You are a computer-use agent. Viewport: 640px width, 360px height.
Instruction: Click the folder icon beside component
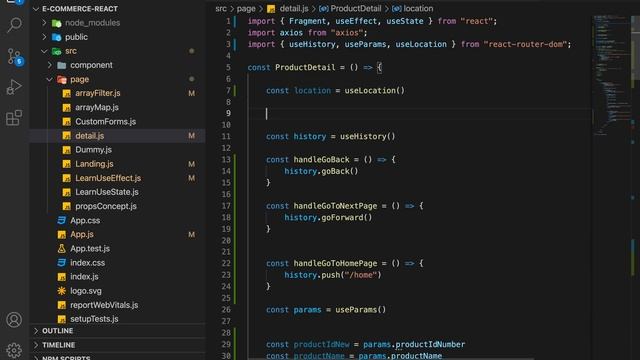[x=62, y=65]
